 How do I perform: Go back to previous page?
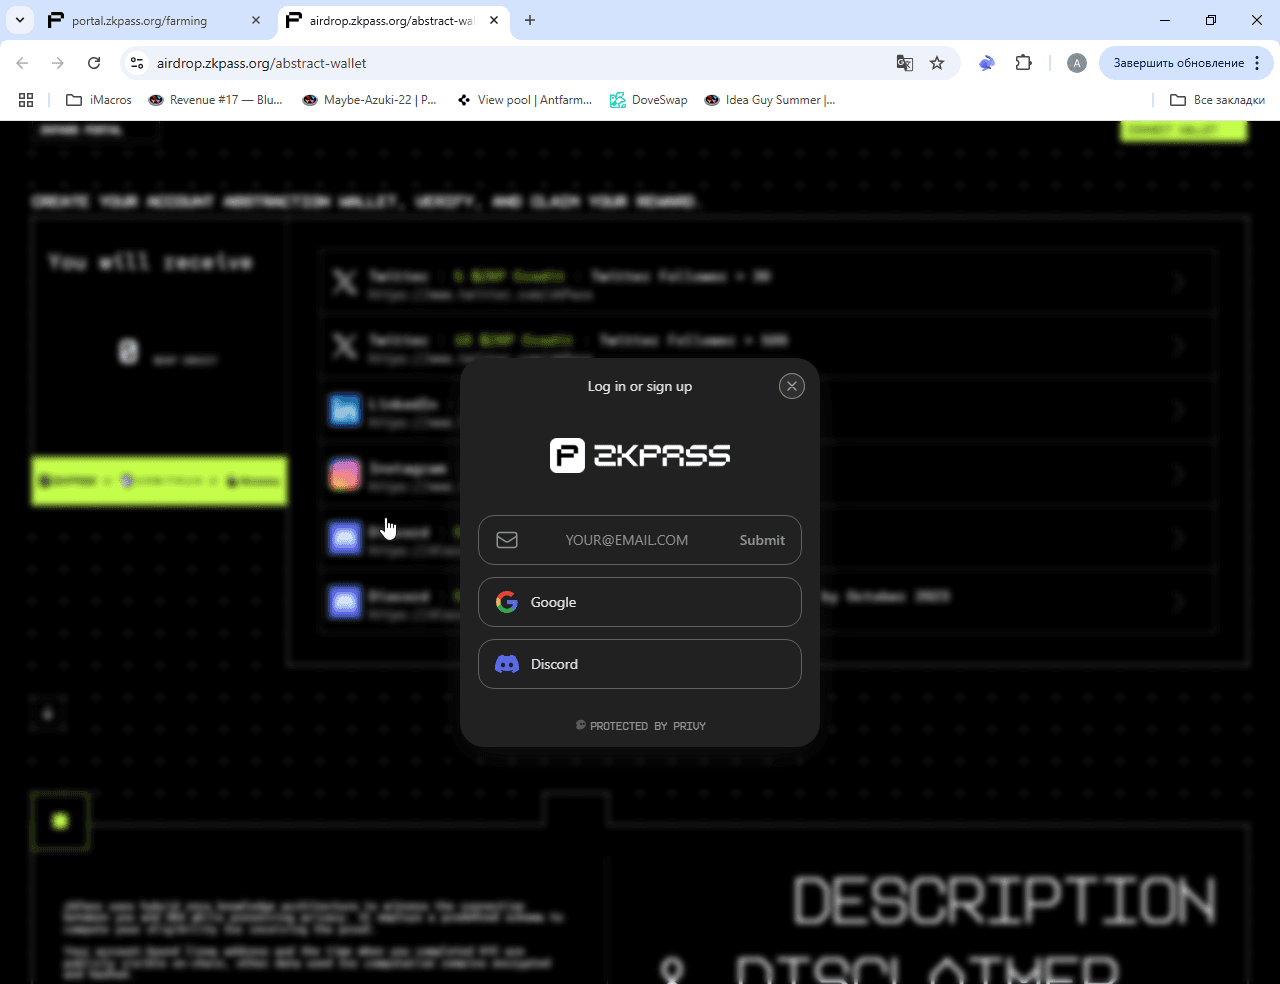[x=22, y=63]
